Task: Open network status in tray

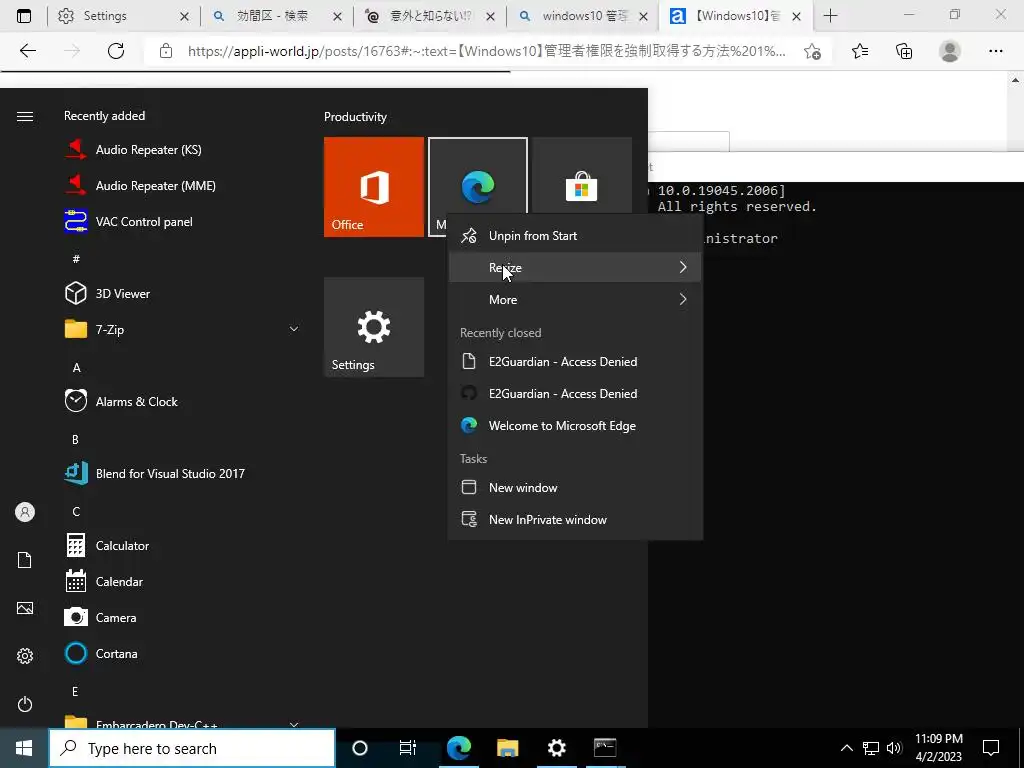Action: click(x=871, y=748)
